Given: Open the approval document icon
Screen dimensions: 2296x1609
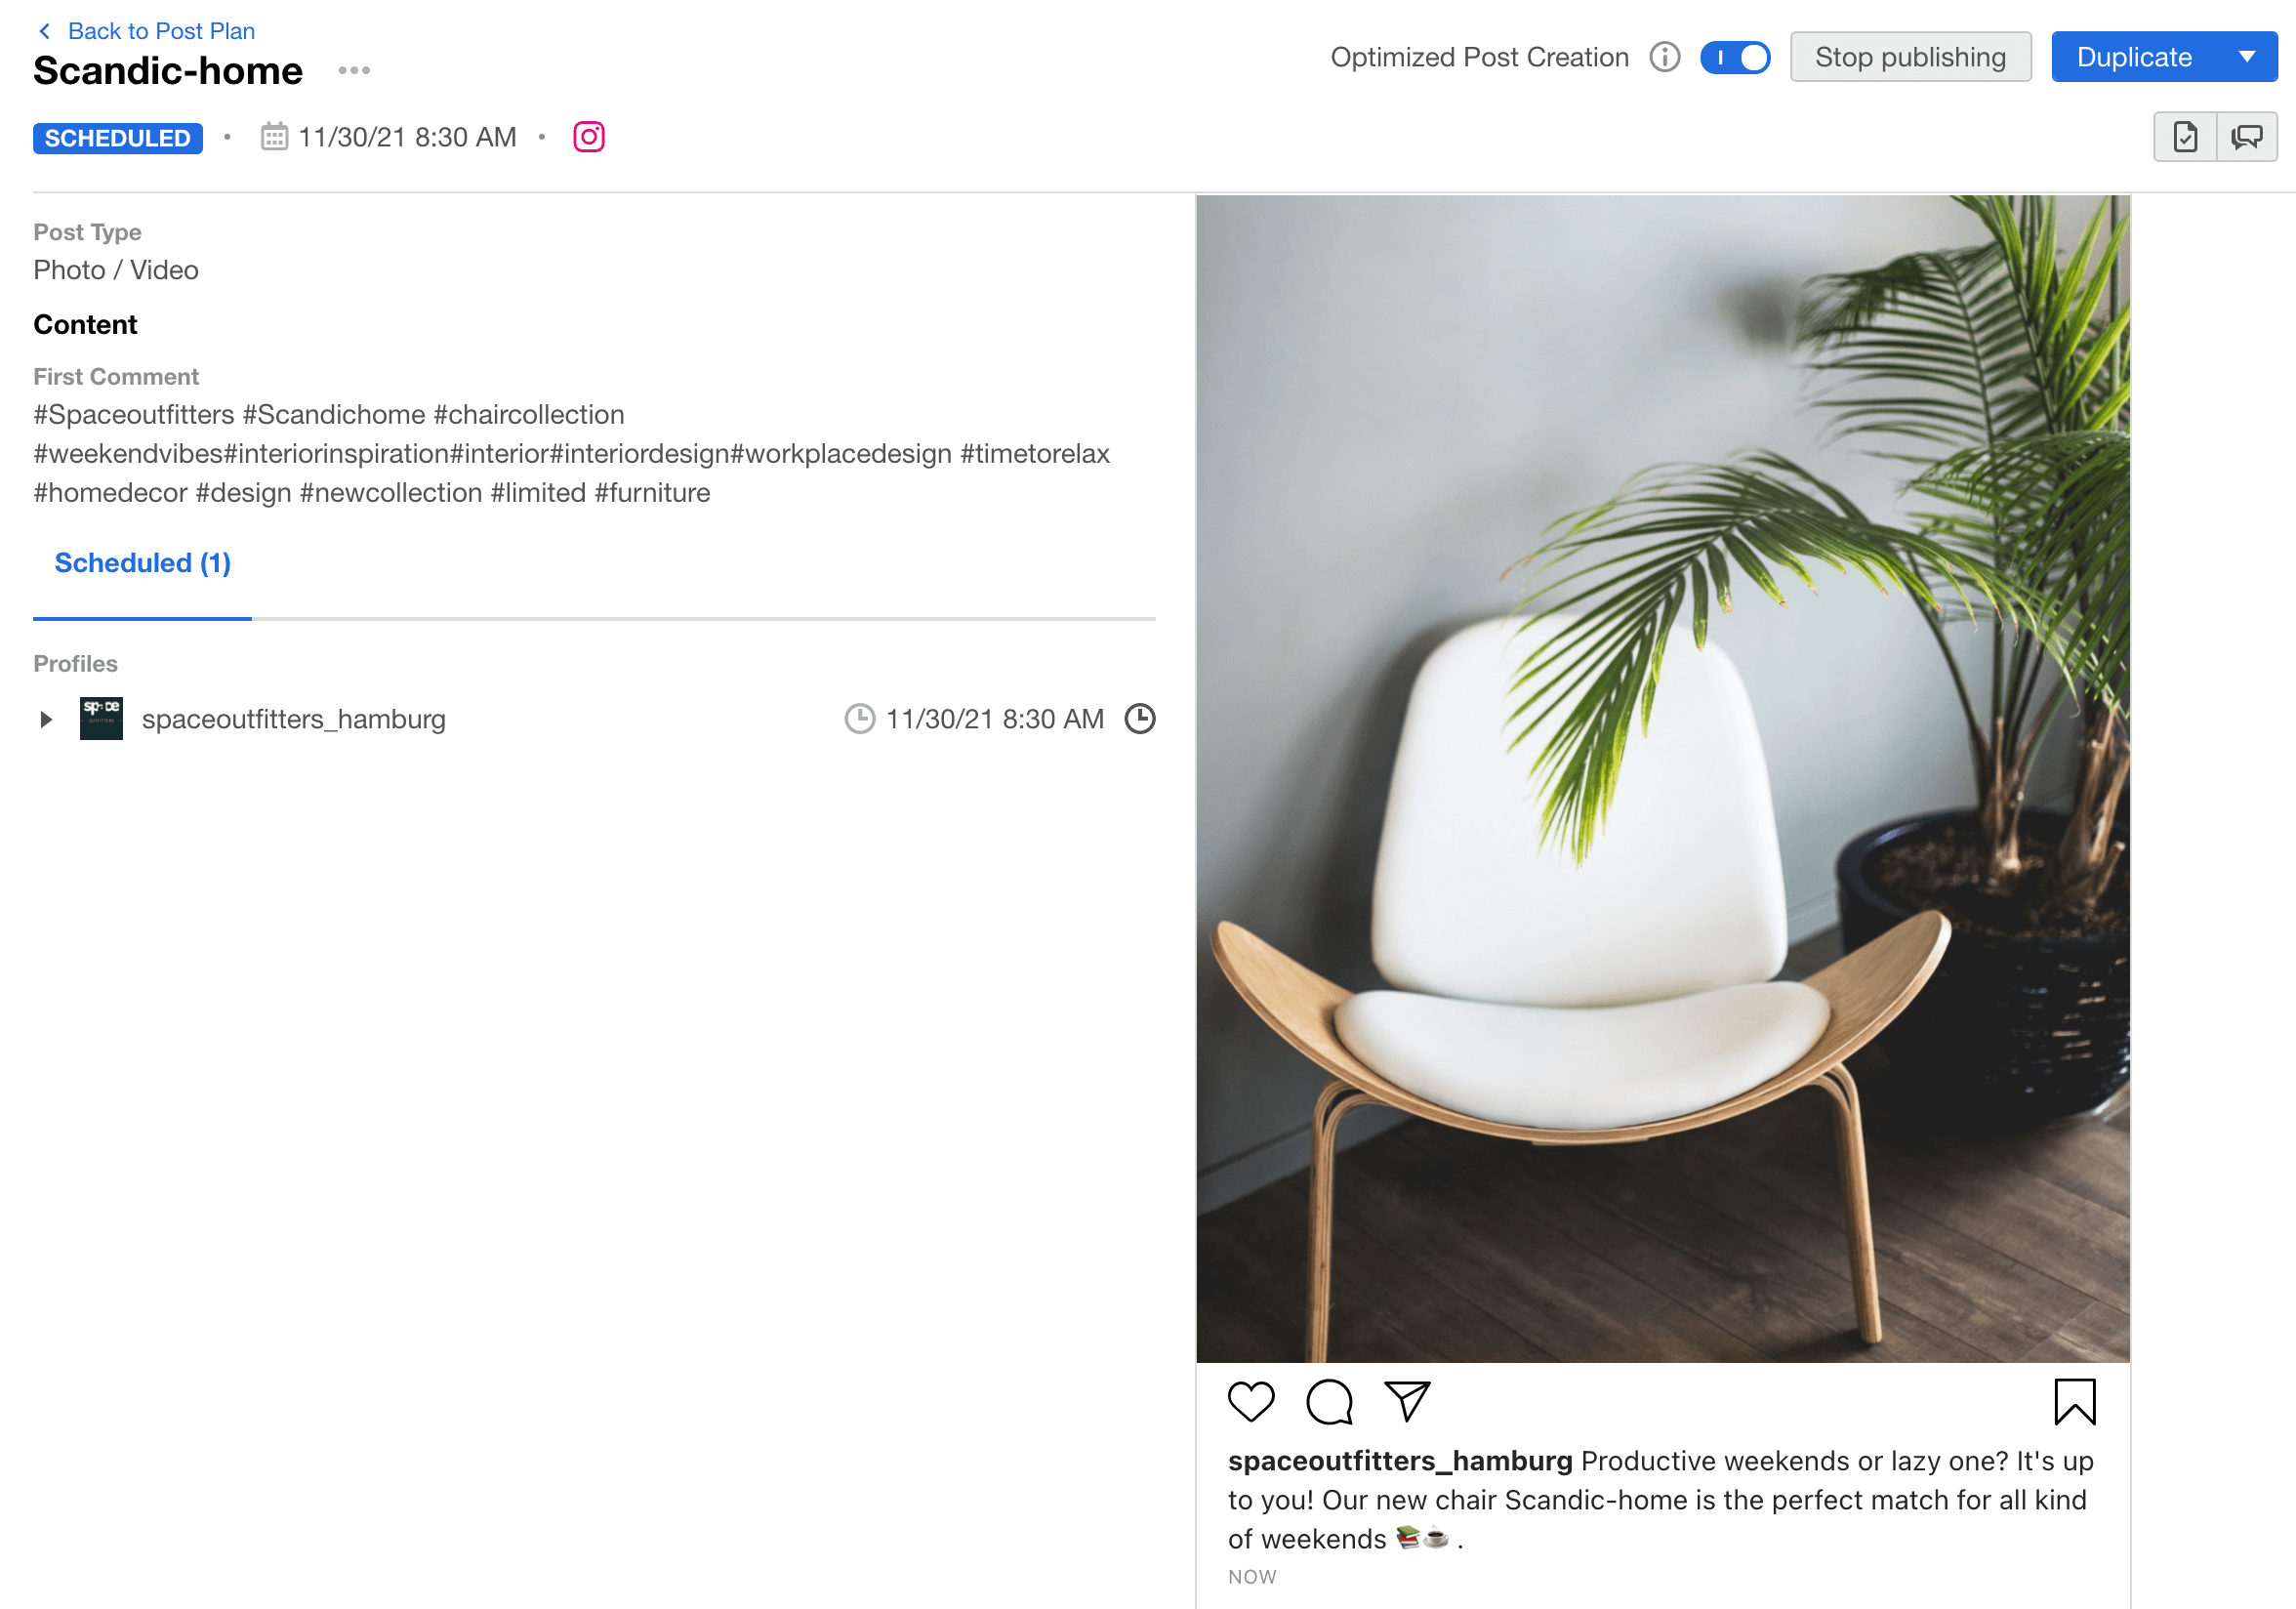Looking at the screenshot, I should 2185,137.
